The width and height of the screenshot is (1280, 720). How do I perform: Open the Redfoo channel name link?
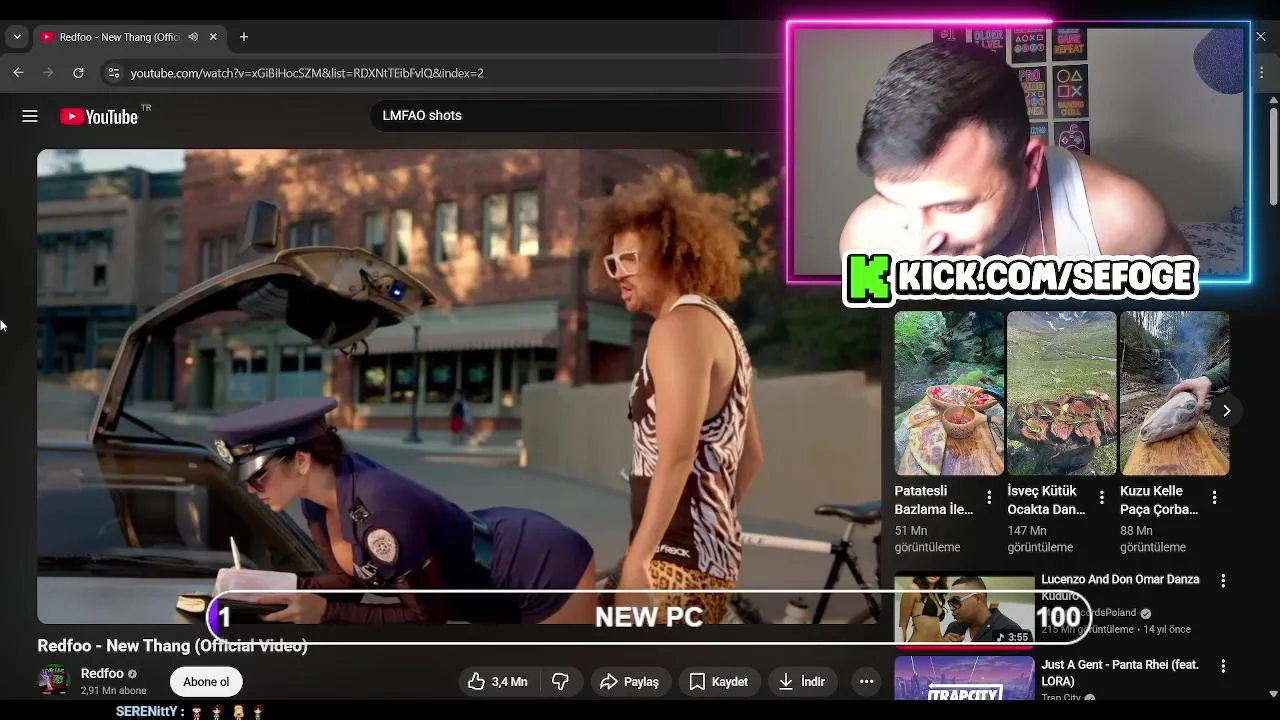(102, 674)
